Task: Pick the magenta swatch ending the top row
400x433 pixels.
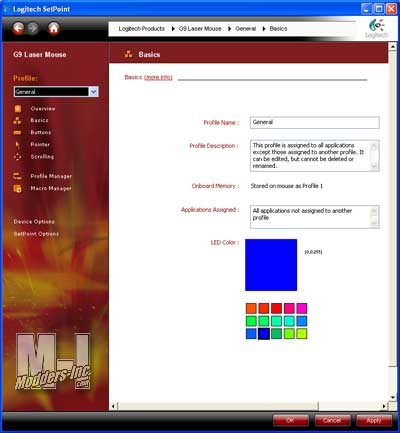Action: (302, 308)
